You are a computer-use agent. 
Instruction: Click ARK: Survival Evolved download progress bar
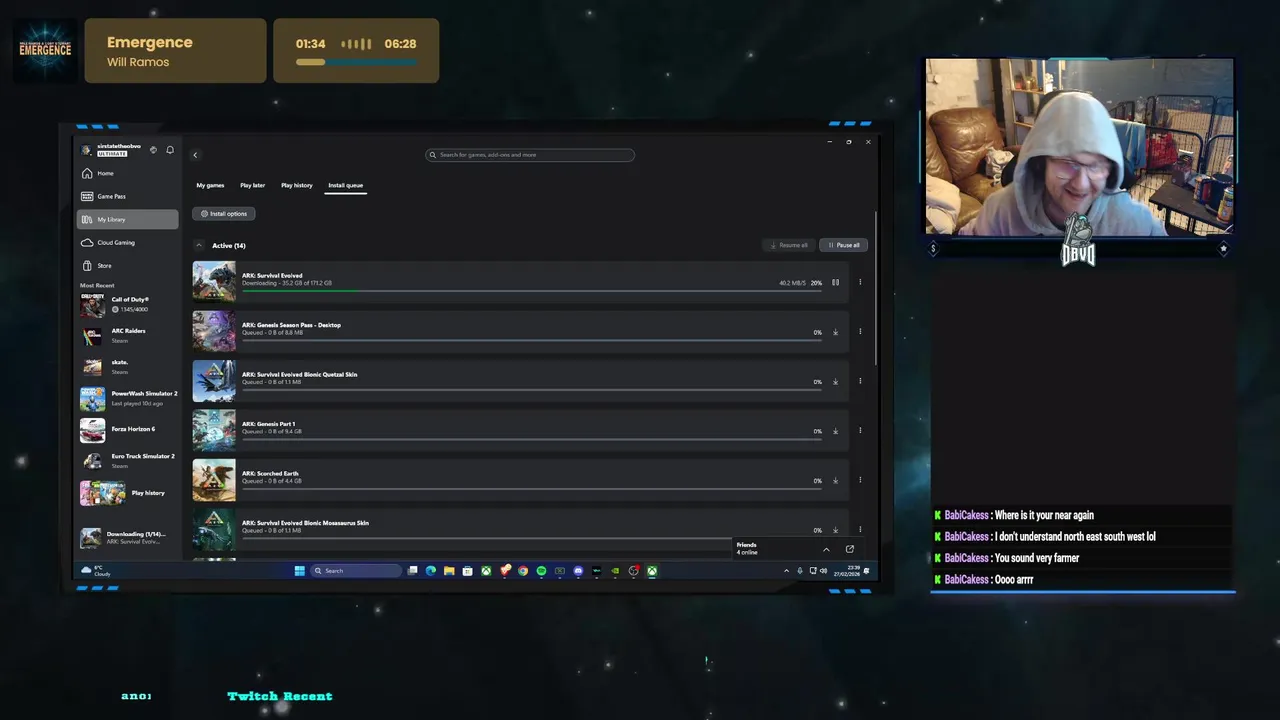(x=531, y=290)
